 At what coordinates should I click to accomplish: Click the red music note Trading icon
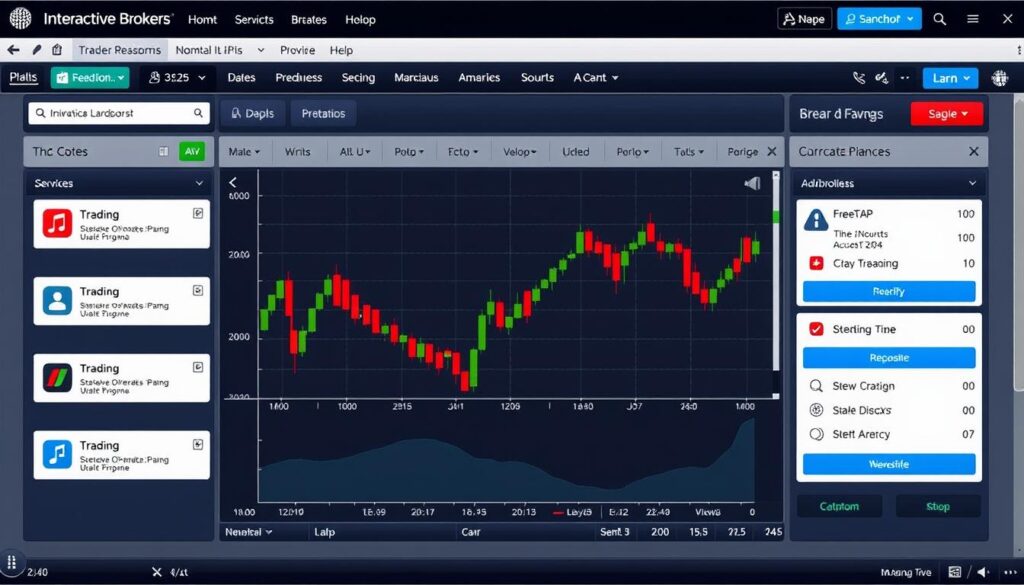click(57, 223)
